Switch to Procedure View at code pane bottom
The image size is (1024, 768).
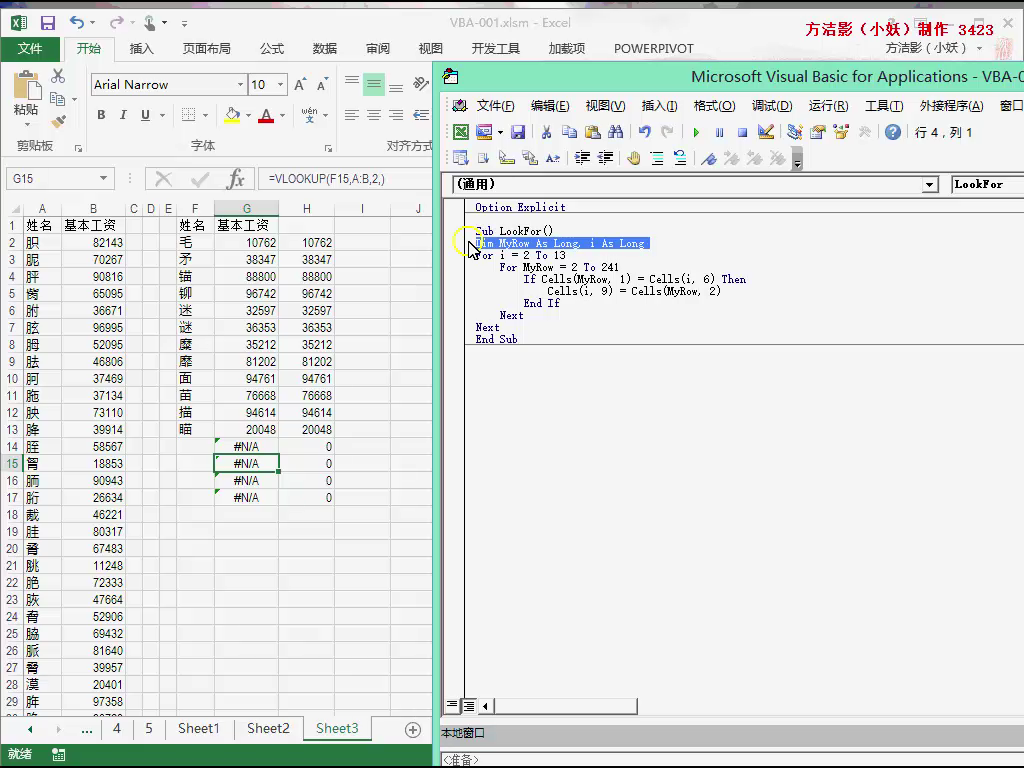coord(452,705)
